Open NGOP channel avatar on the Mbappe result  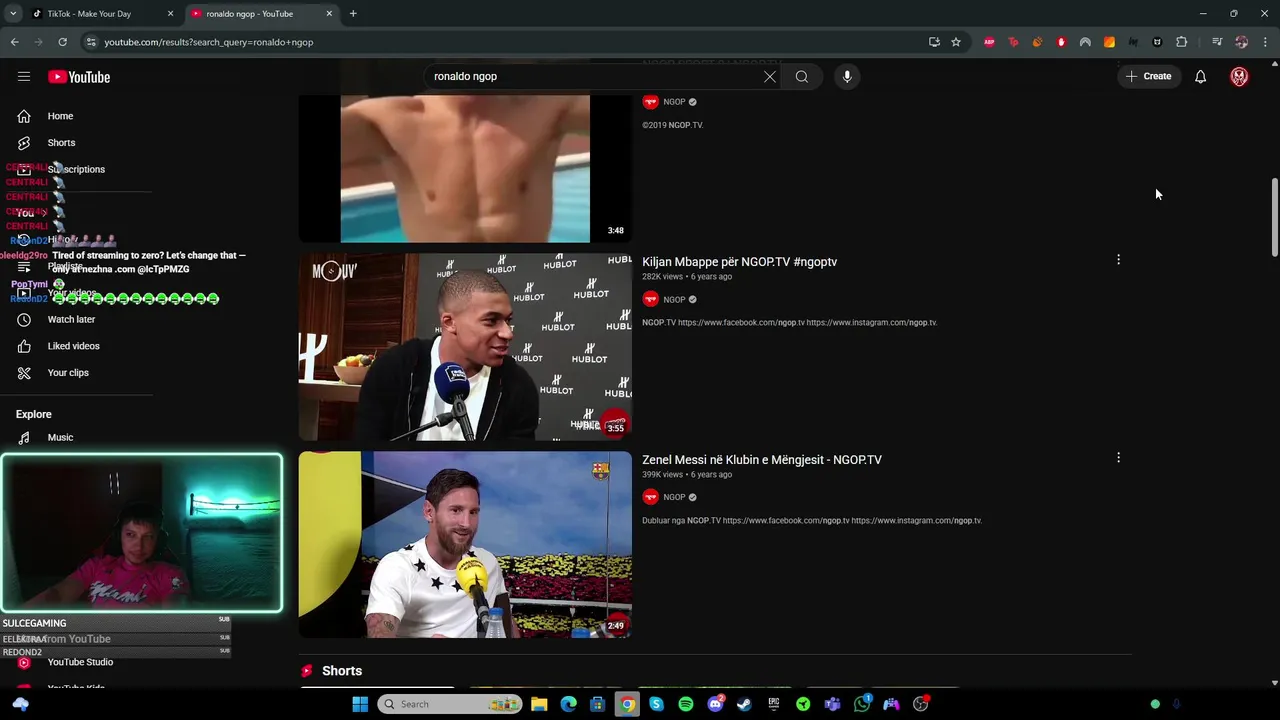[x=650, y=299]
